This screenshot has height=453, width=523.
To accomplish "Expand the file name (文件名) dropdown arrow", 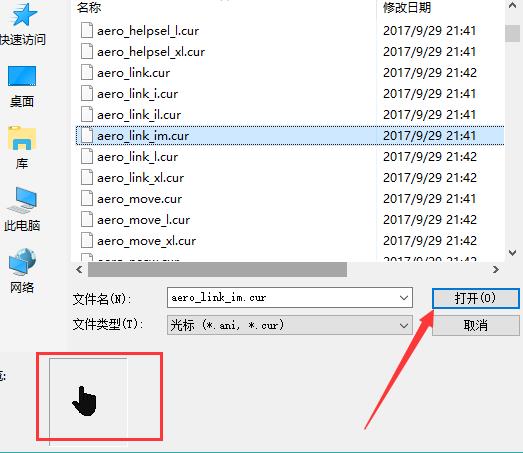I will pos(404,298).
